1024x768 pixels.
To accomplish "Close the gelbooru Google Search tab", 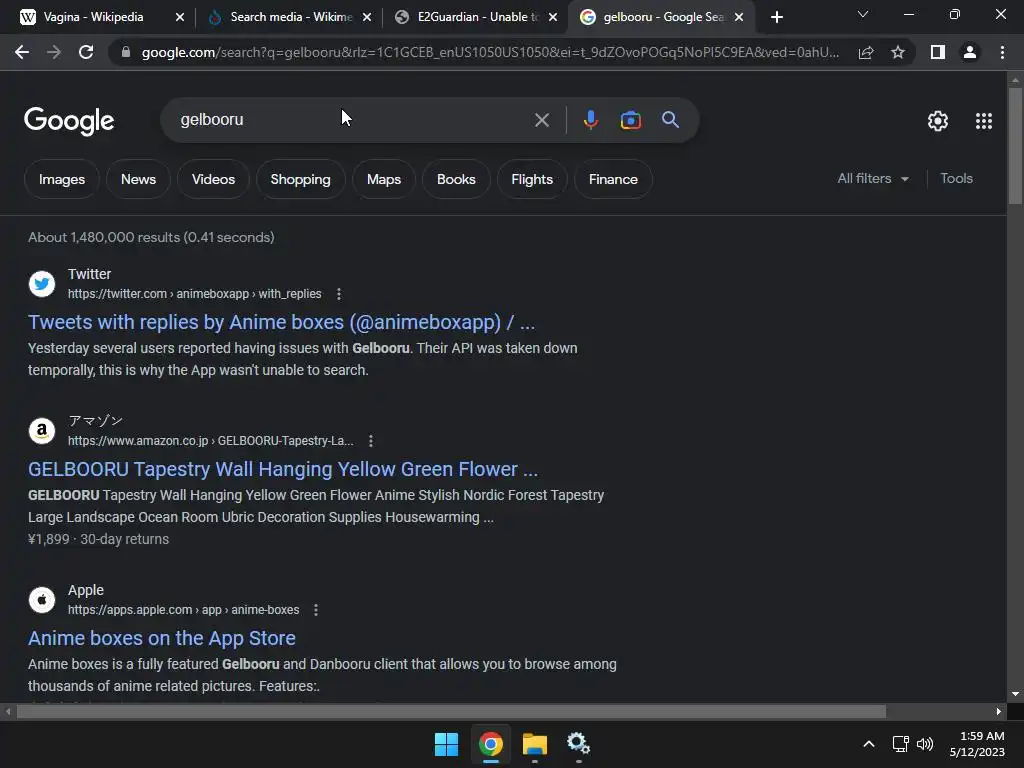I will (x=739, y=17).
